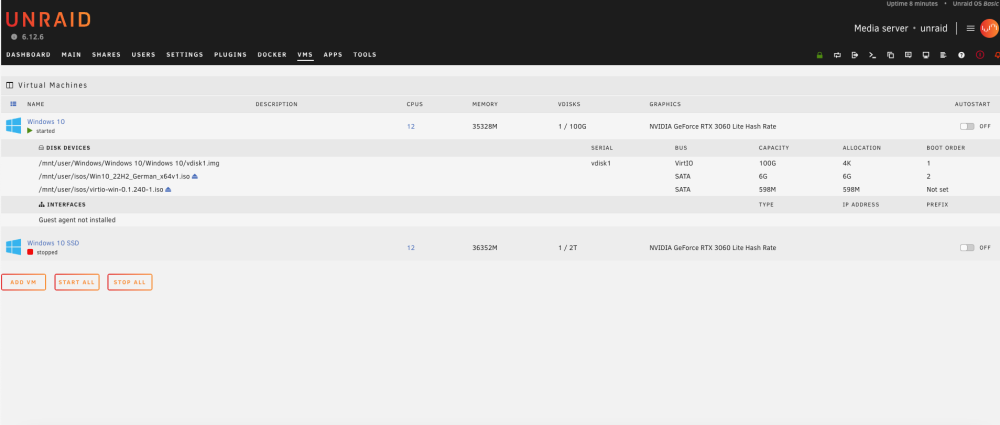Toggle autostart for Windows 10 VM

point(967,126)
